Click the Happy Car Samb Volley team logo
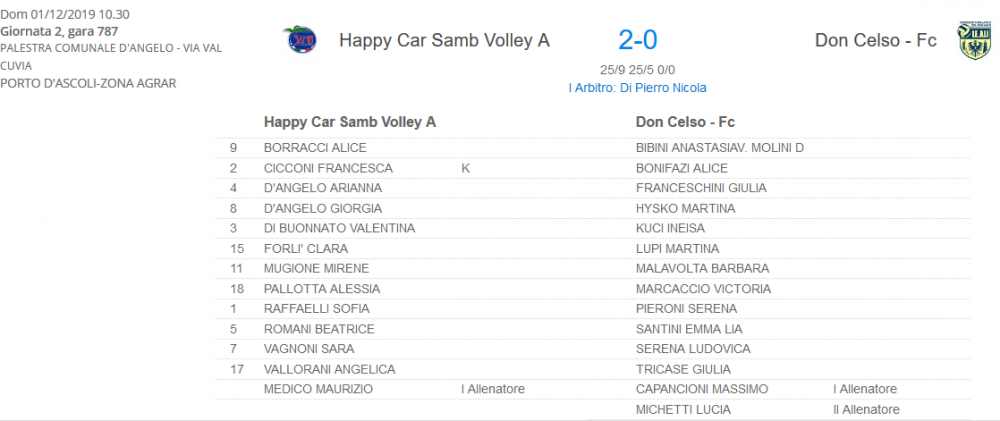Screen dimensions: 1000x421 click(x=300, y=40)
